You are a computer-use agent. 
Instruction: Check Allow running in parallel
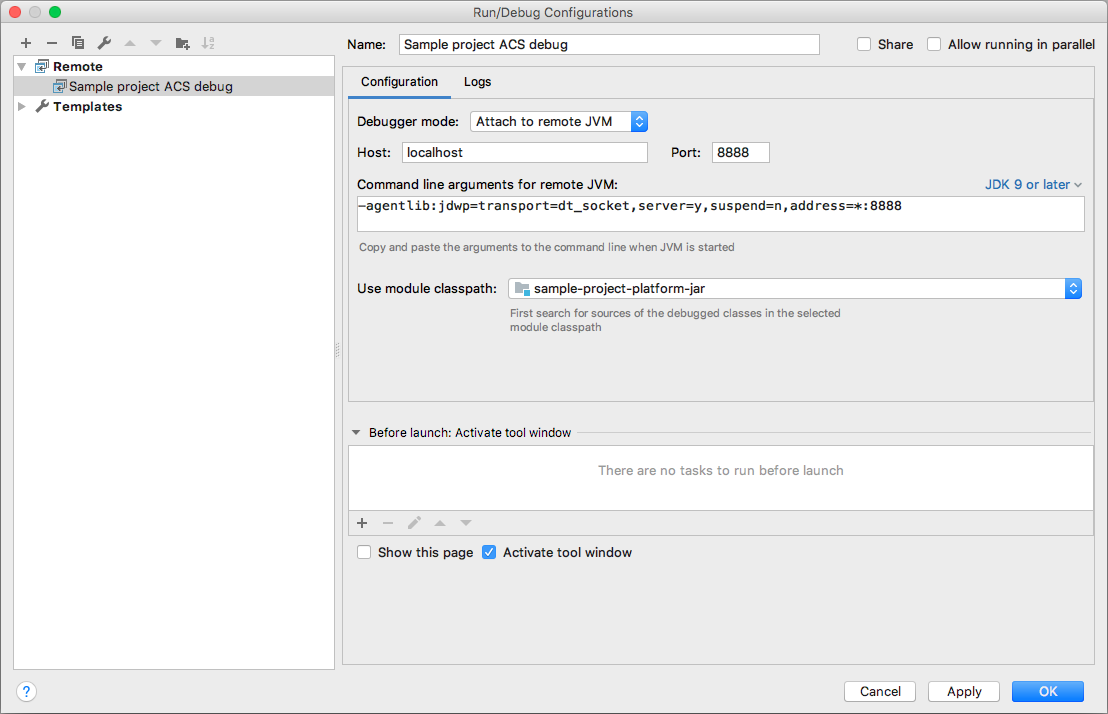(934, 44)
